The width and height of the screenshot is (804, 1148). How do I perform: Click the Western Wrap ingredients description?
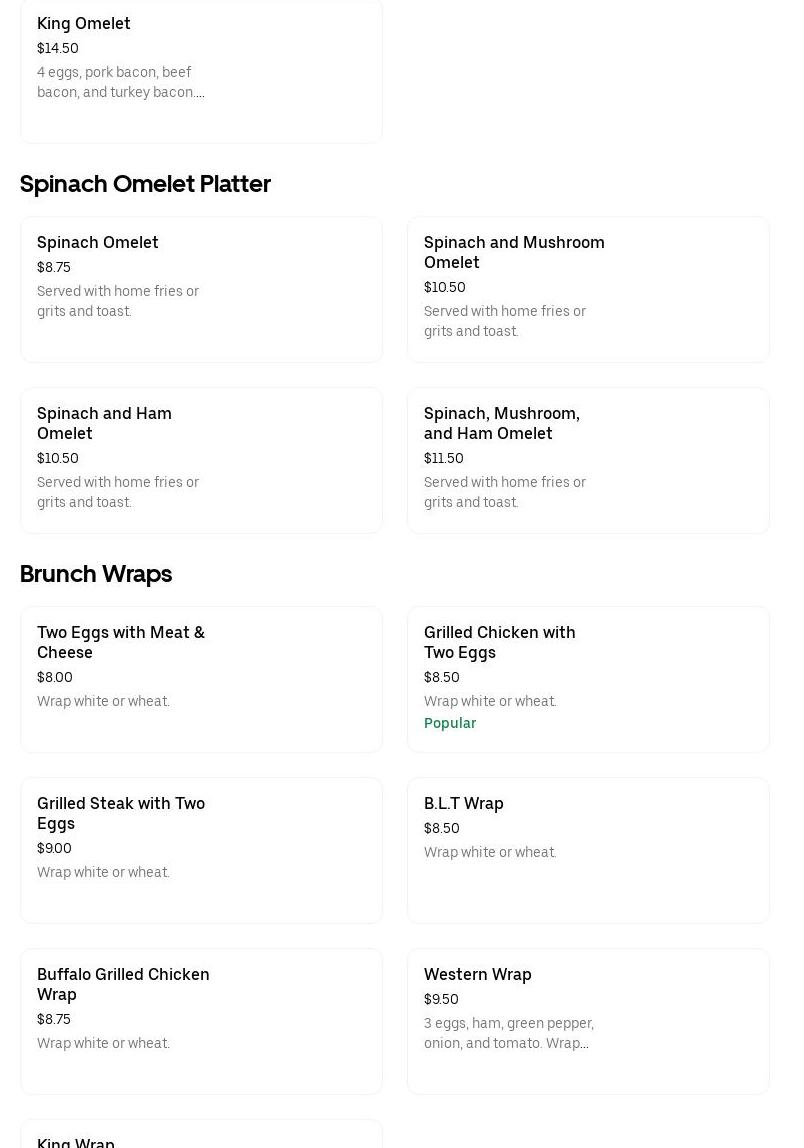point(508,1033)
